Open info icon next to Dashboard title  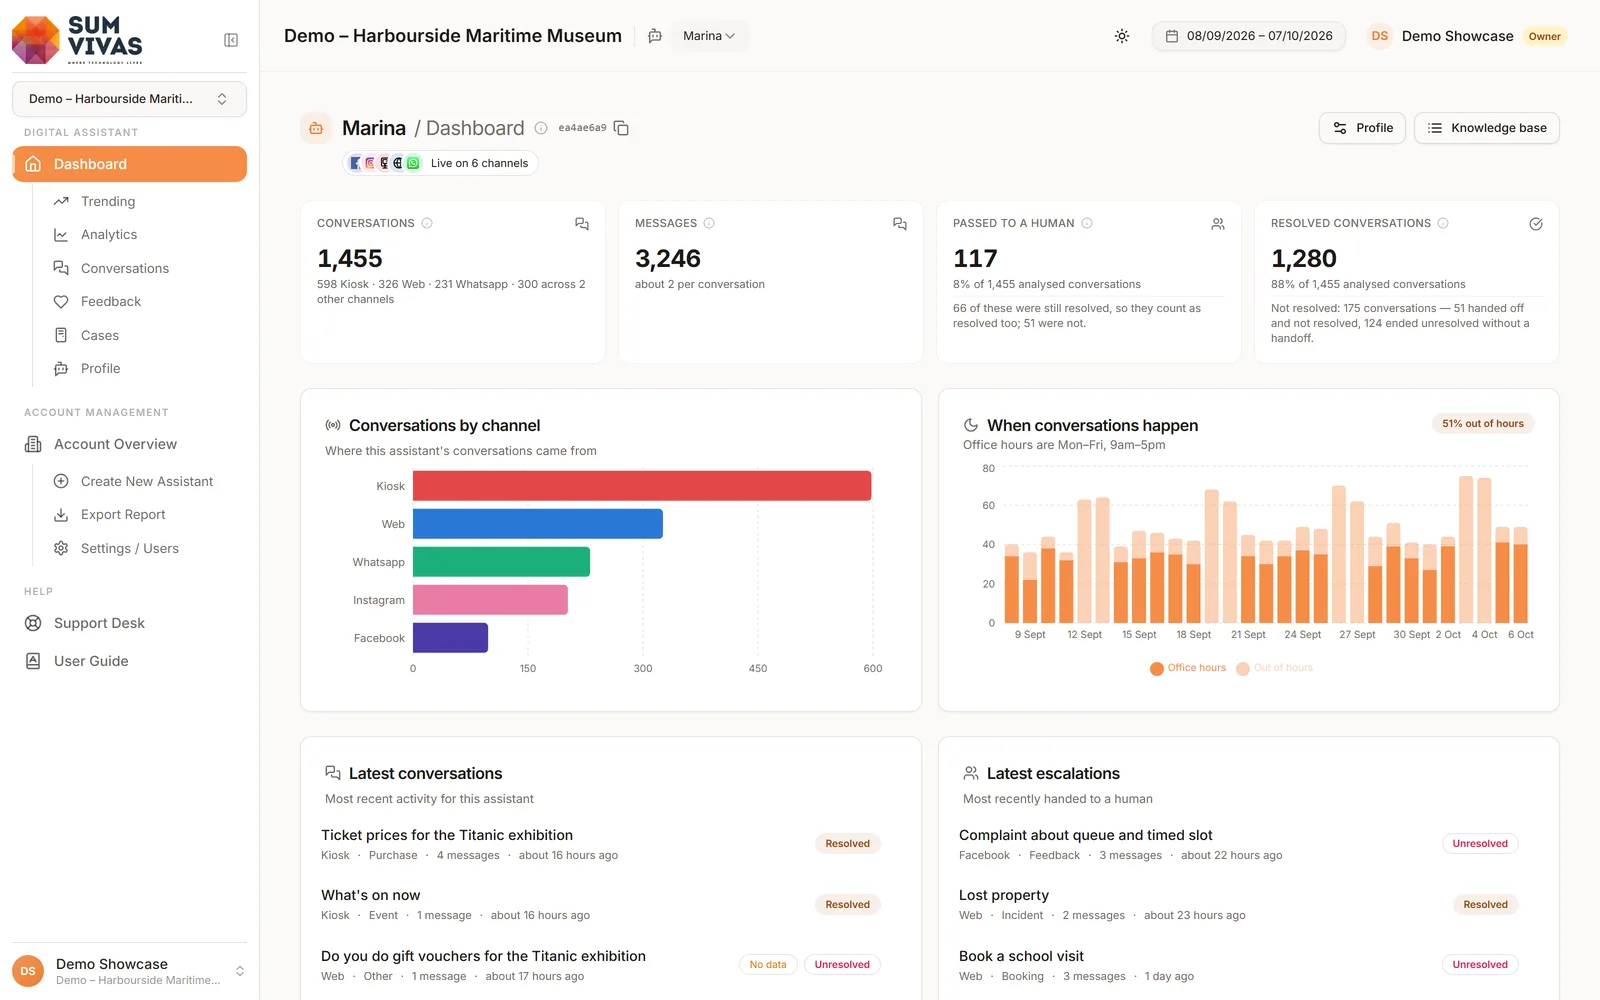pyautogui.click(x=541, y=128)
